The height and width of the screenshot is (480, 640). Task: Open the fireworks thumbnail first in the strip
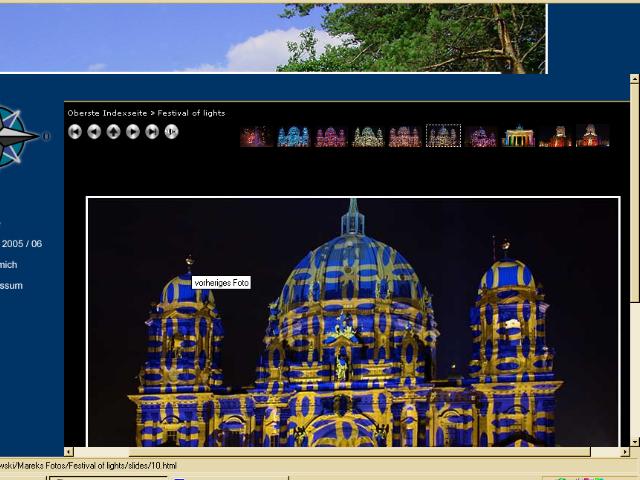coord(256,136)
